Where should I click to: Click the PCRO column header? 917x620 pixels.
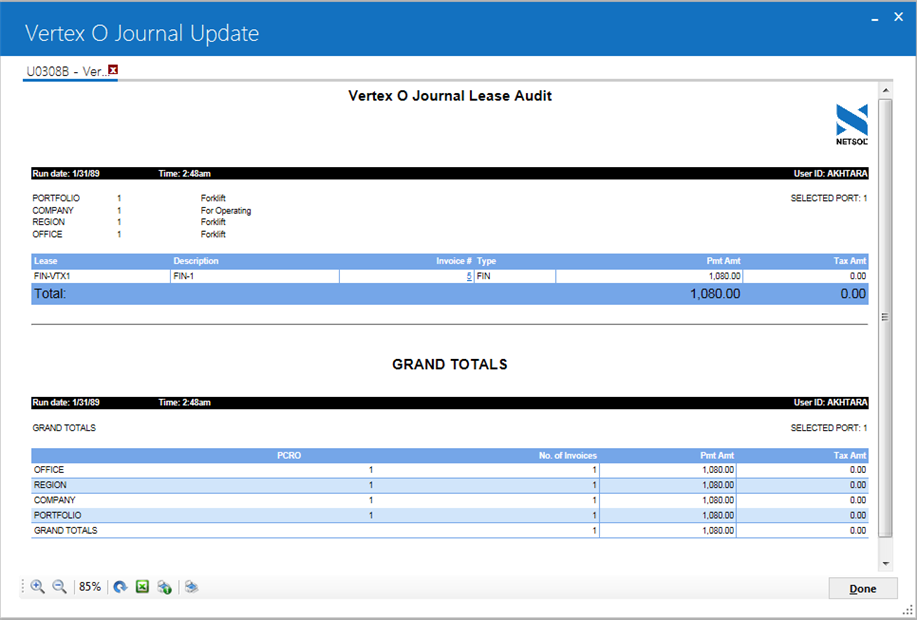(289, 455)
